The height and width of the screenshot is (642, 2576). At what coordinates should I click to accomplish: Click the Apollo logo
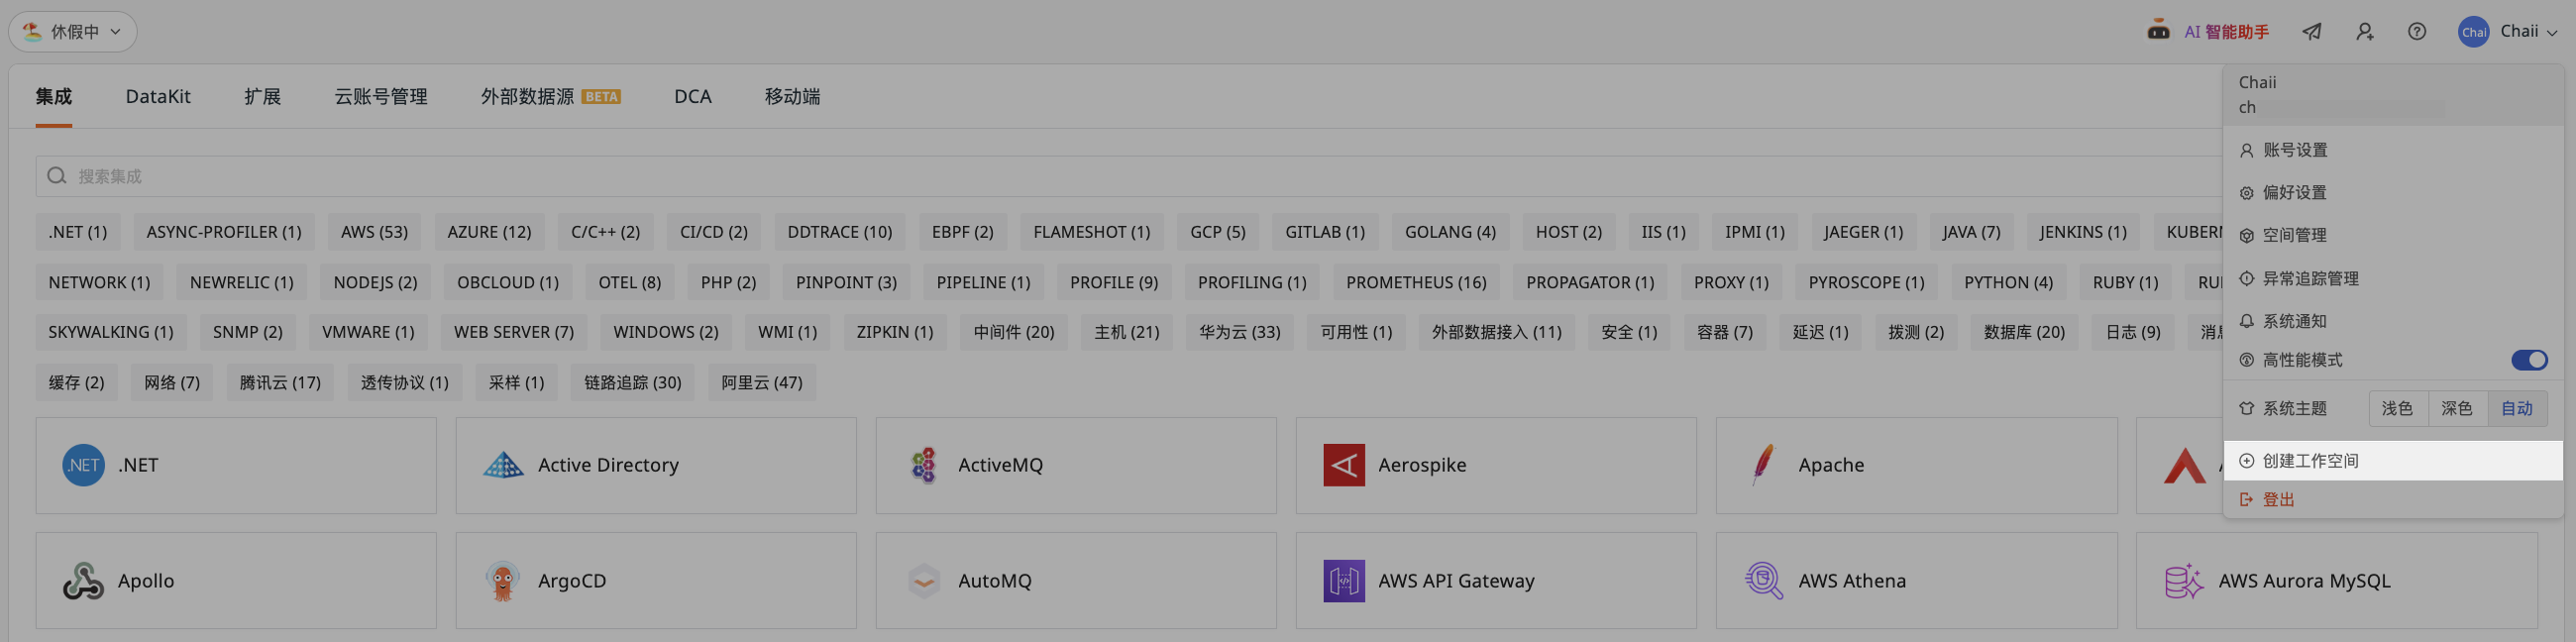[x=83, y=581]
